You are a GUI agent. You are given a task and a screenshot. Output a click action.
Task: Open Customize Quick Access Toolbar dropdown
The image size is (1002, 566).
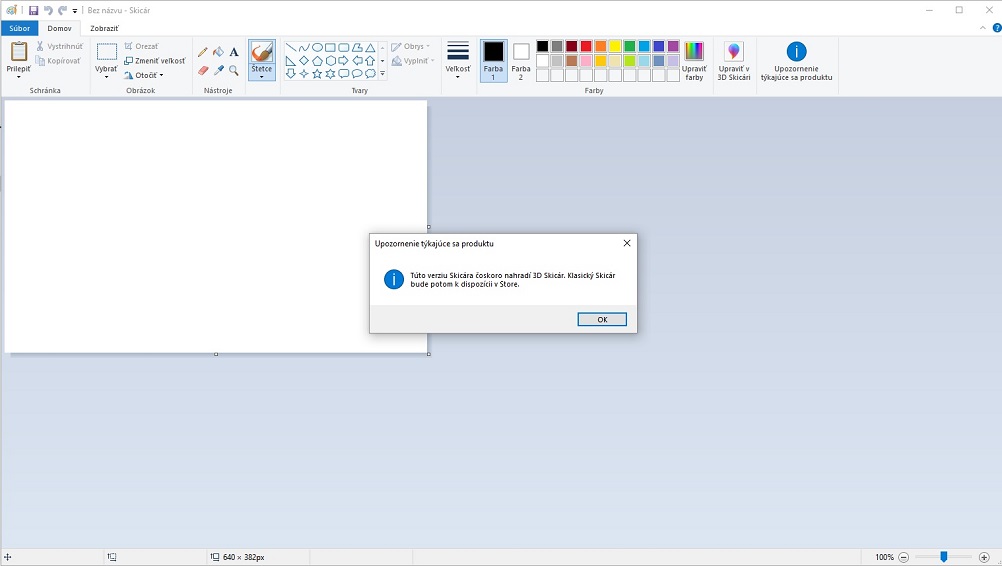tap(75, 11)
